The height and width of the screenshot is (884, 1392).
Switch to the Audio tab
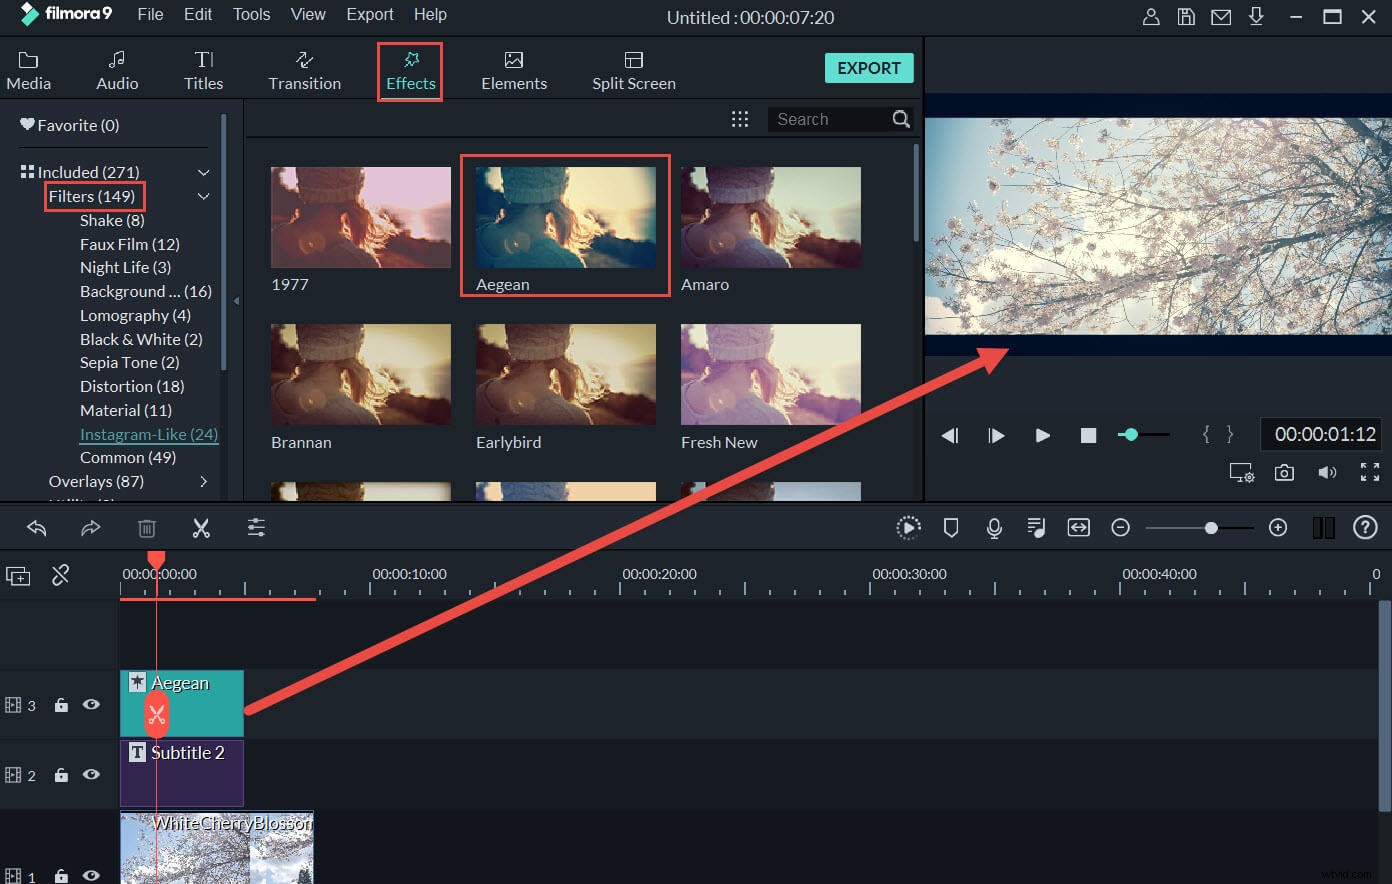117,71
